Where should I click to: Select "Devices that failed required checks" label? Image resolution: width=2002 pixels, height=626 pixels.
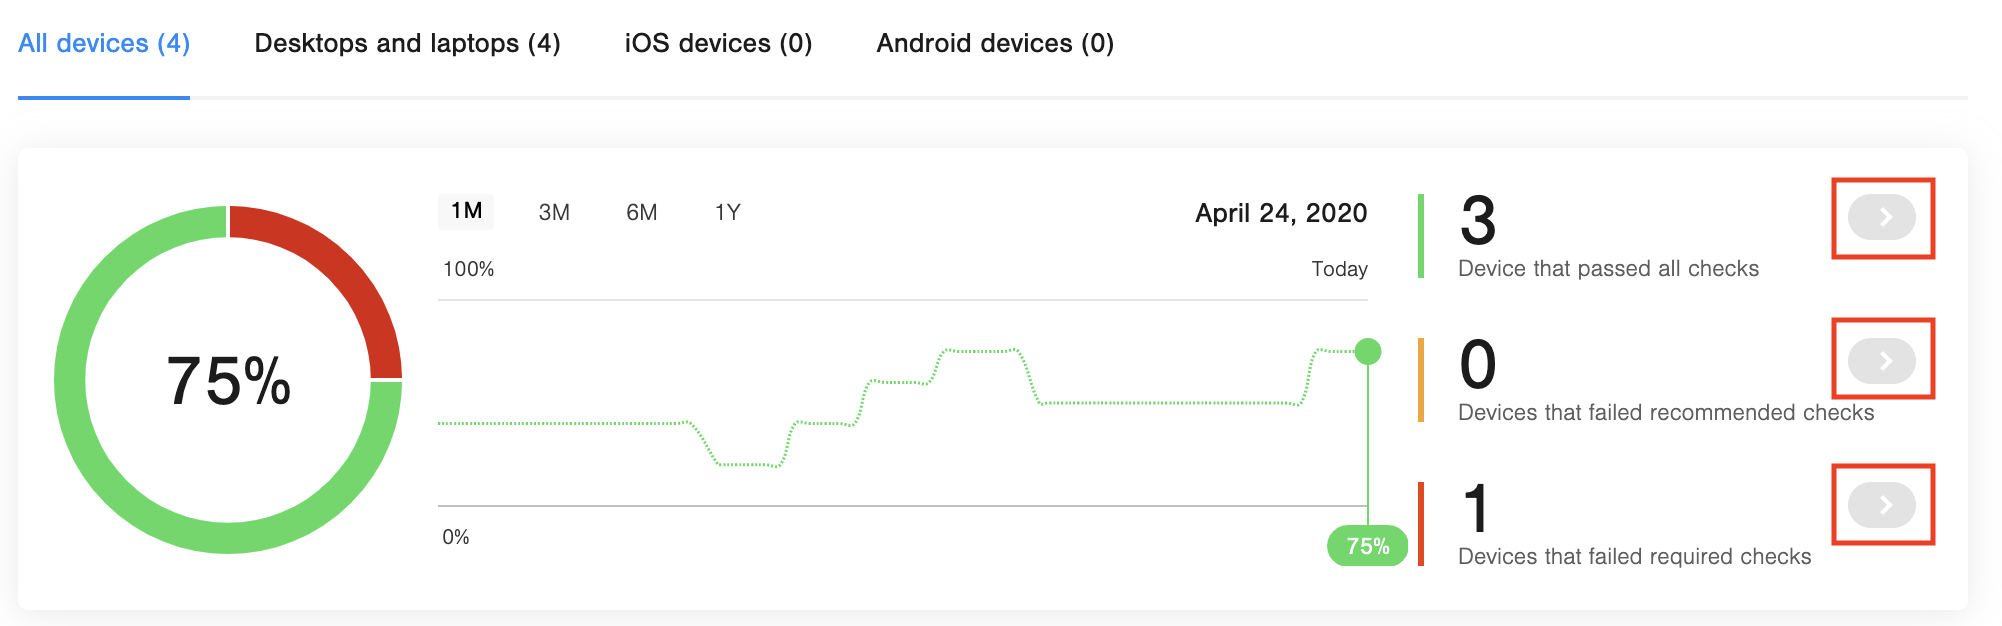tap(1634, 557)
